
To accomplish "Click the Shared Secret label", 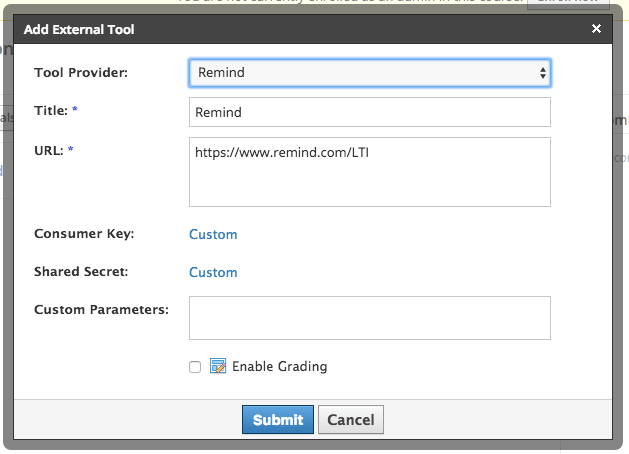I will coord(81,272).
